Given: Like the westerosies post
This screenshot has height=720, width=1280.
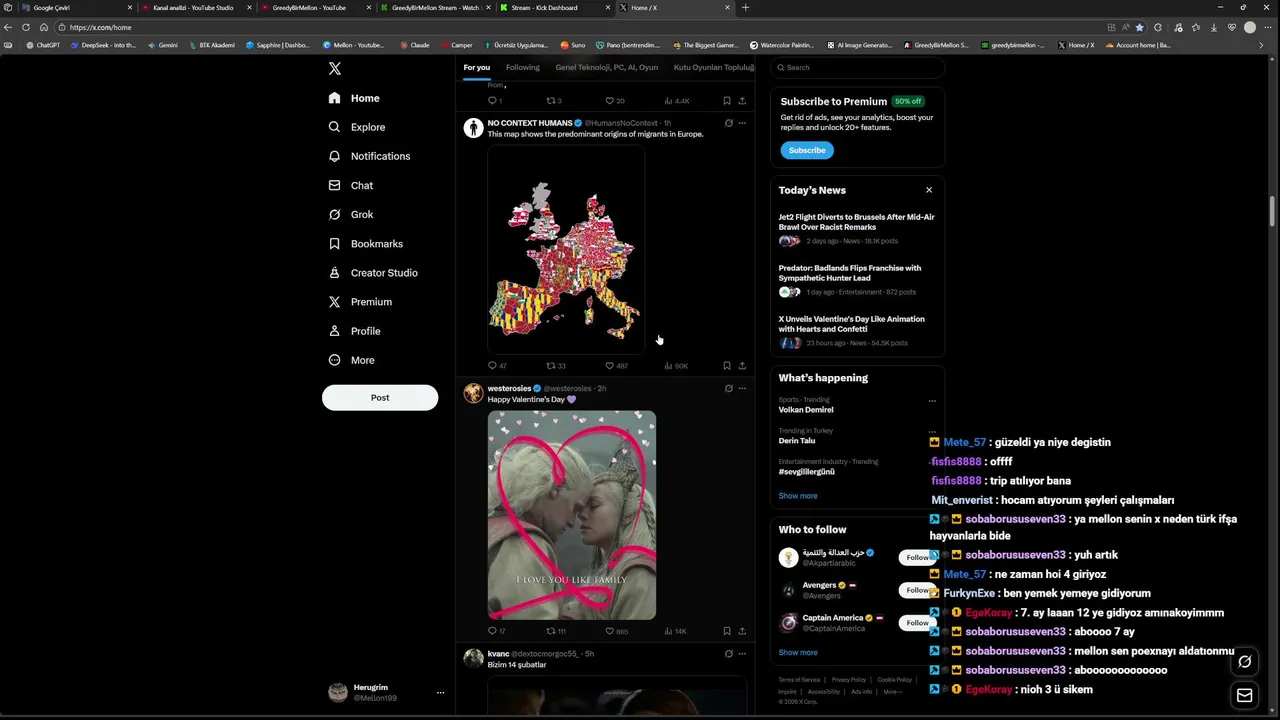Looking at the screenshot, I should [616, 631].
